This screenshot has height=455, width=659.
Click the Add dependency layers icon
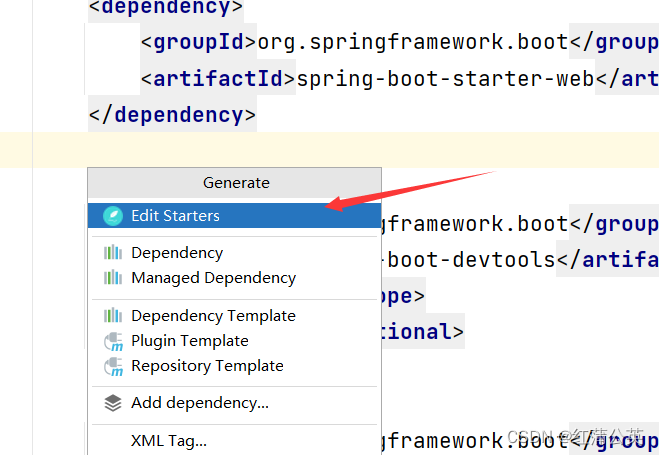[x=113, y=403]
